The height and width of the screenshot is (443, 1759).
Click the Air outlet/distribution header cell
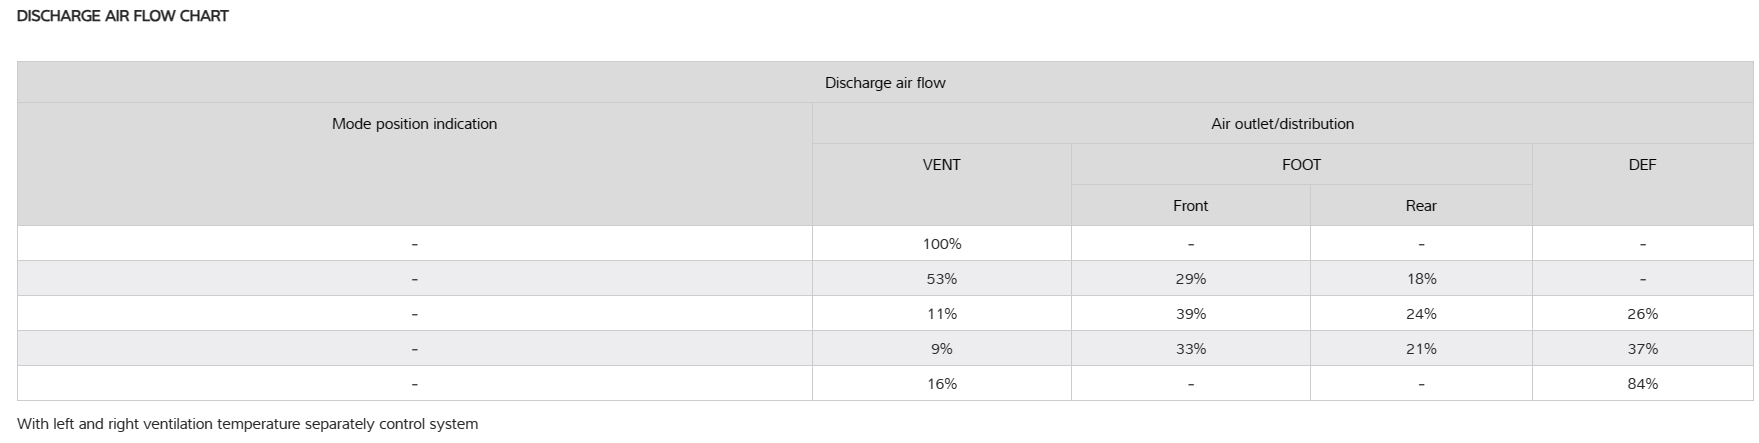pyautogui.click(x=1281, y=124)
